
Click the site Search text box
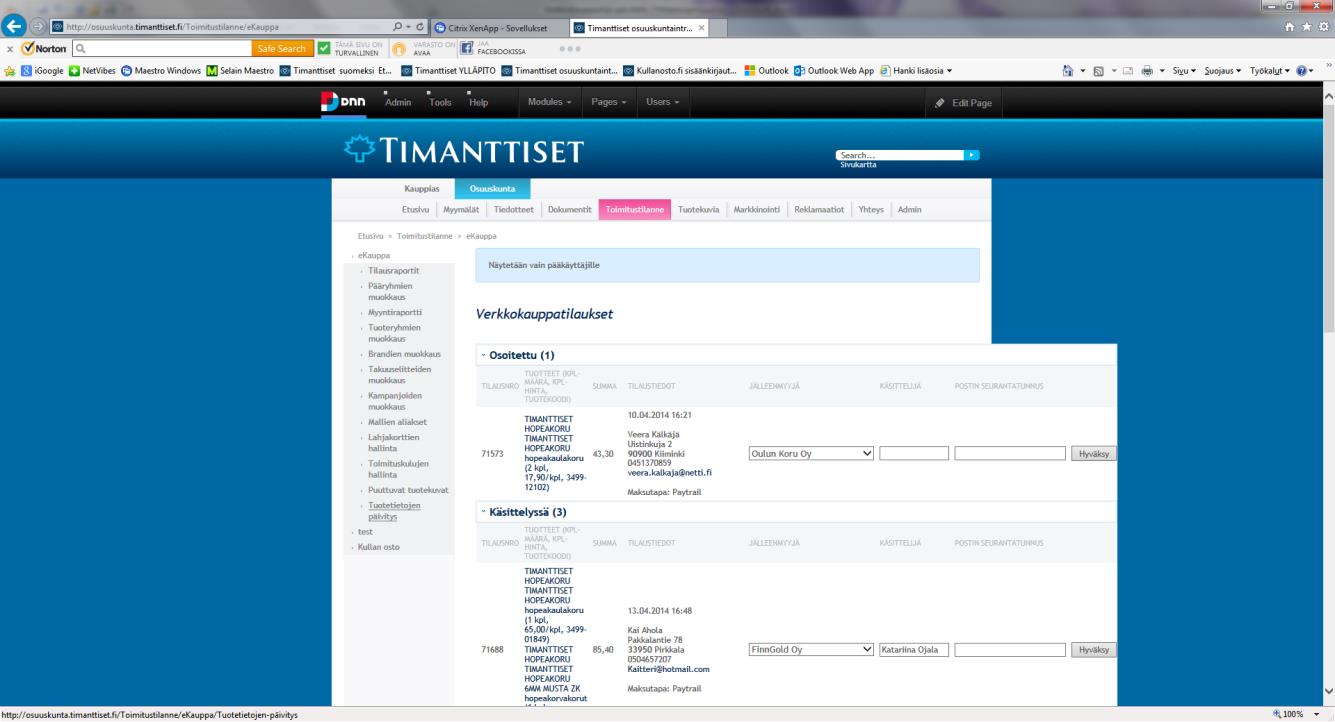pyautogui.click(x=901, y=155)
